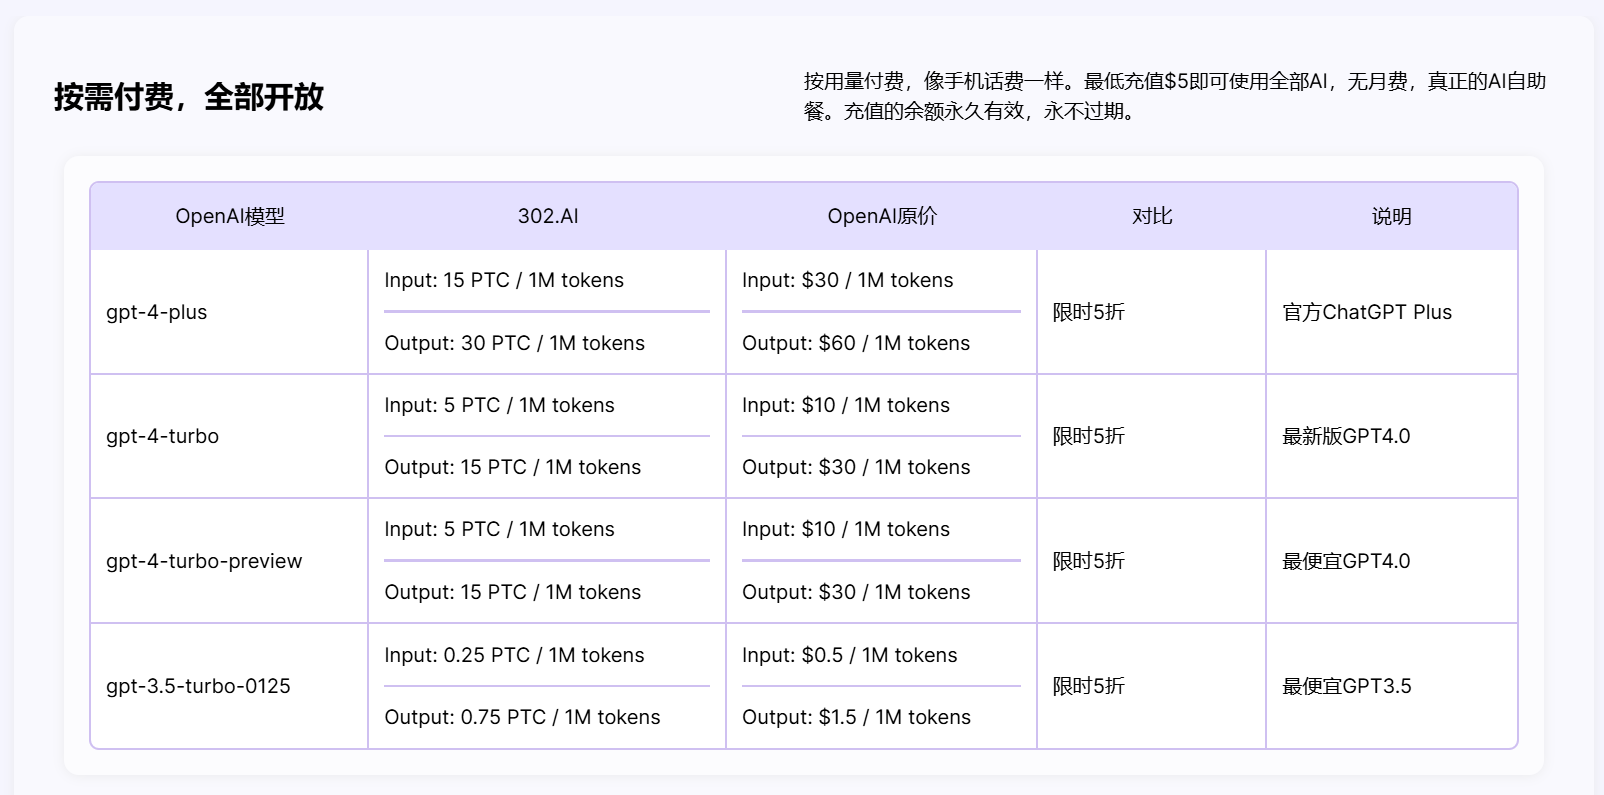The image size is (1604, 795).
Task: Click "Input: 15 PTC / 1M tokens"
Action: tap(504, 280)
